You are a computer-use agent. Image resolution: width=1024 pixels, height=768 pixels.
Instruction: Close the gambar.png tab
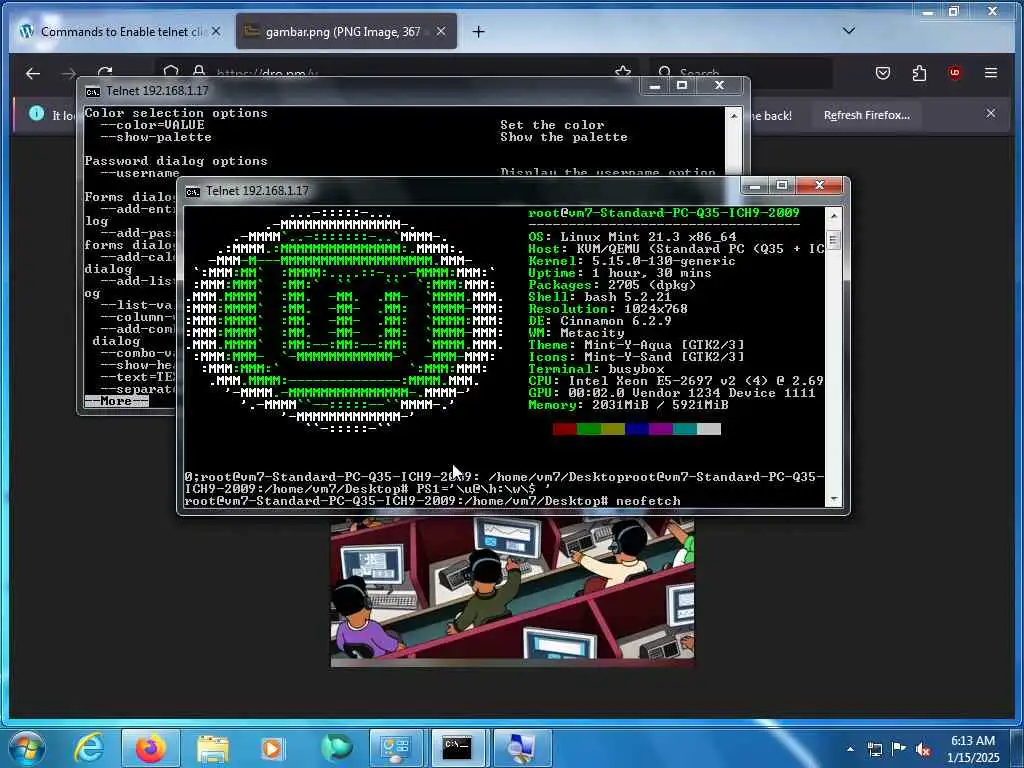(x=441, y=31)
